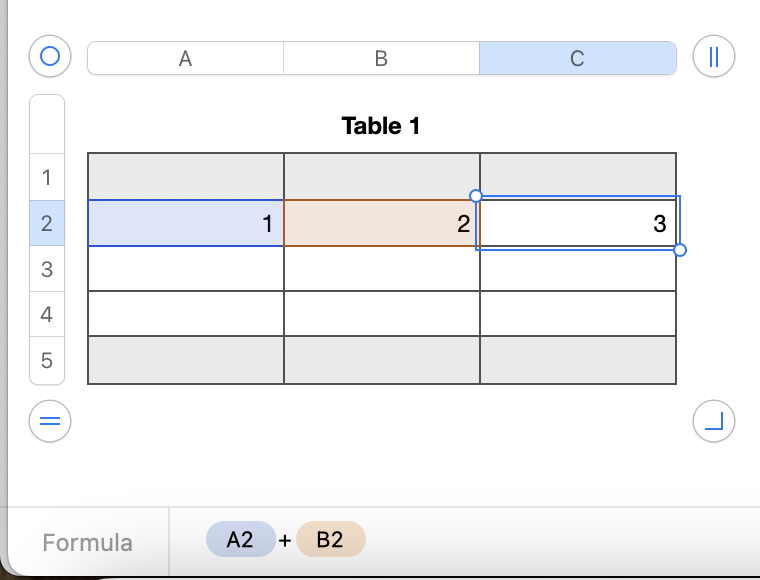Select row 2 header

(x=47, y=224)
